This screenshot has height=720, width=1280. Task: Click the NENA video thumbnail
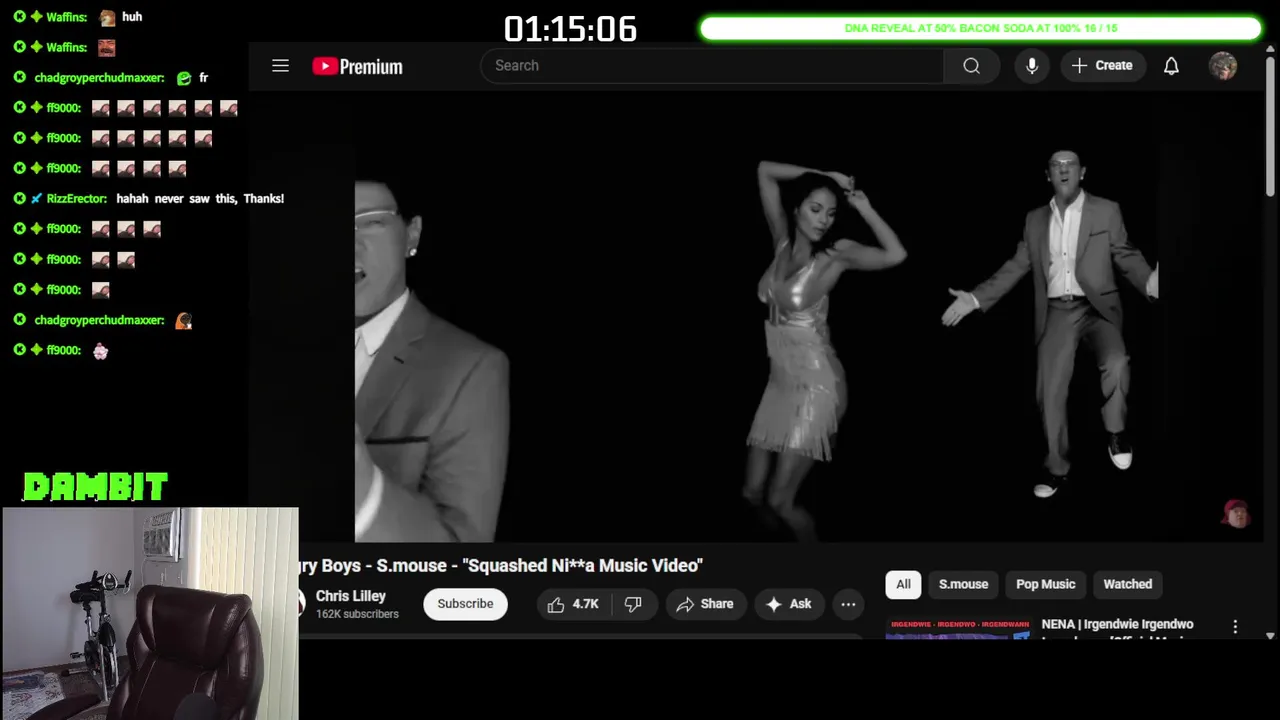[x=957, y=628]
